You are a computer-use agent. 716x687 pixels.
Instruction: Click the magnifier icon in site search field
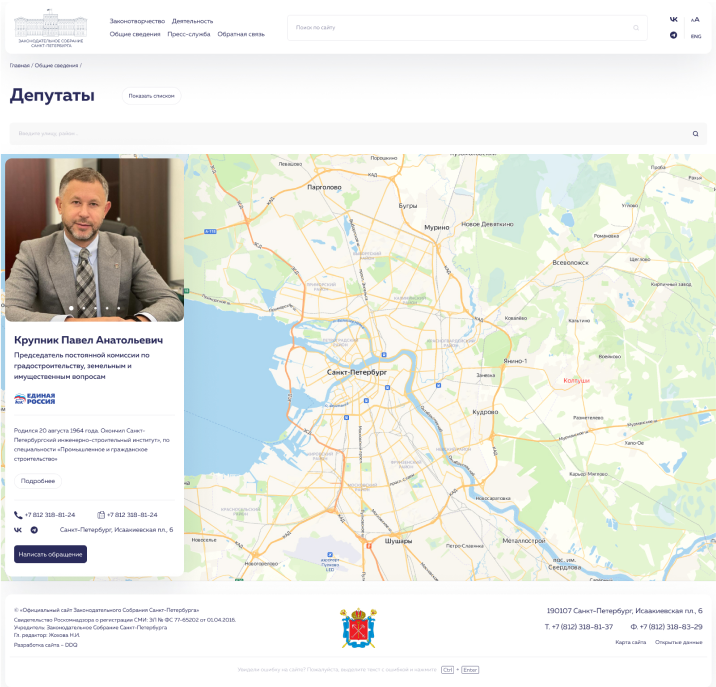636,28
